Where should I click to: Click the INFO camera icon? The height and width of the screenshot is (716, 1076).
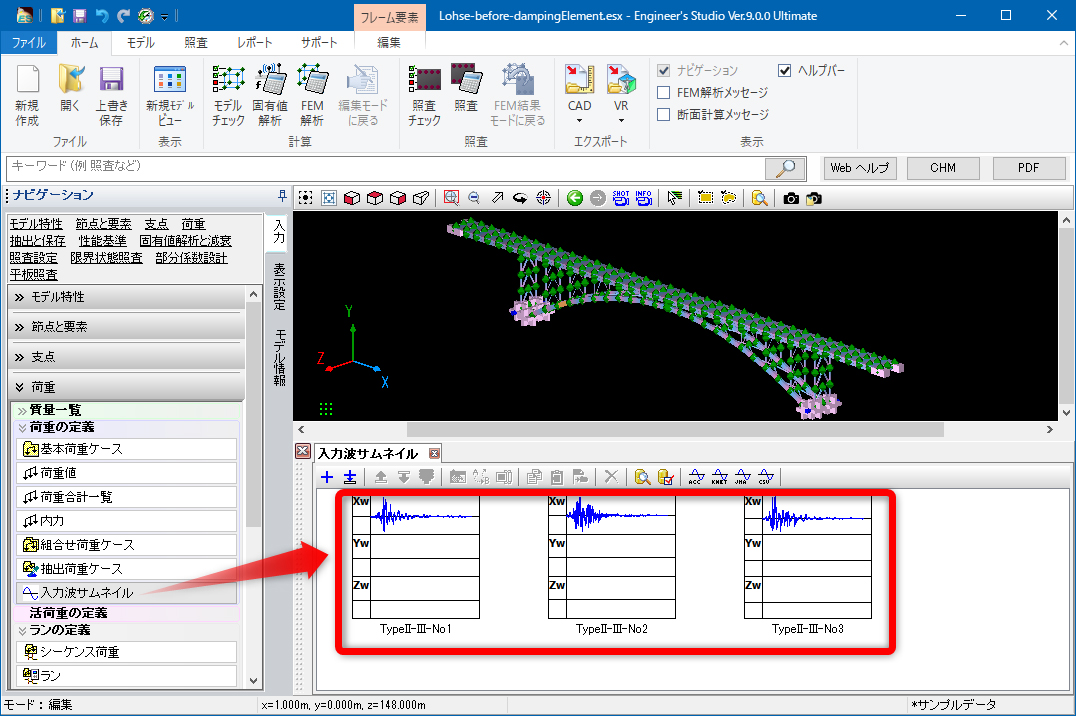point(644,198)
